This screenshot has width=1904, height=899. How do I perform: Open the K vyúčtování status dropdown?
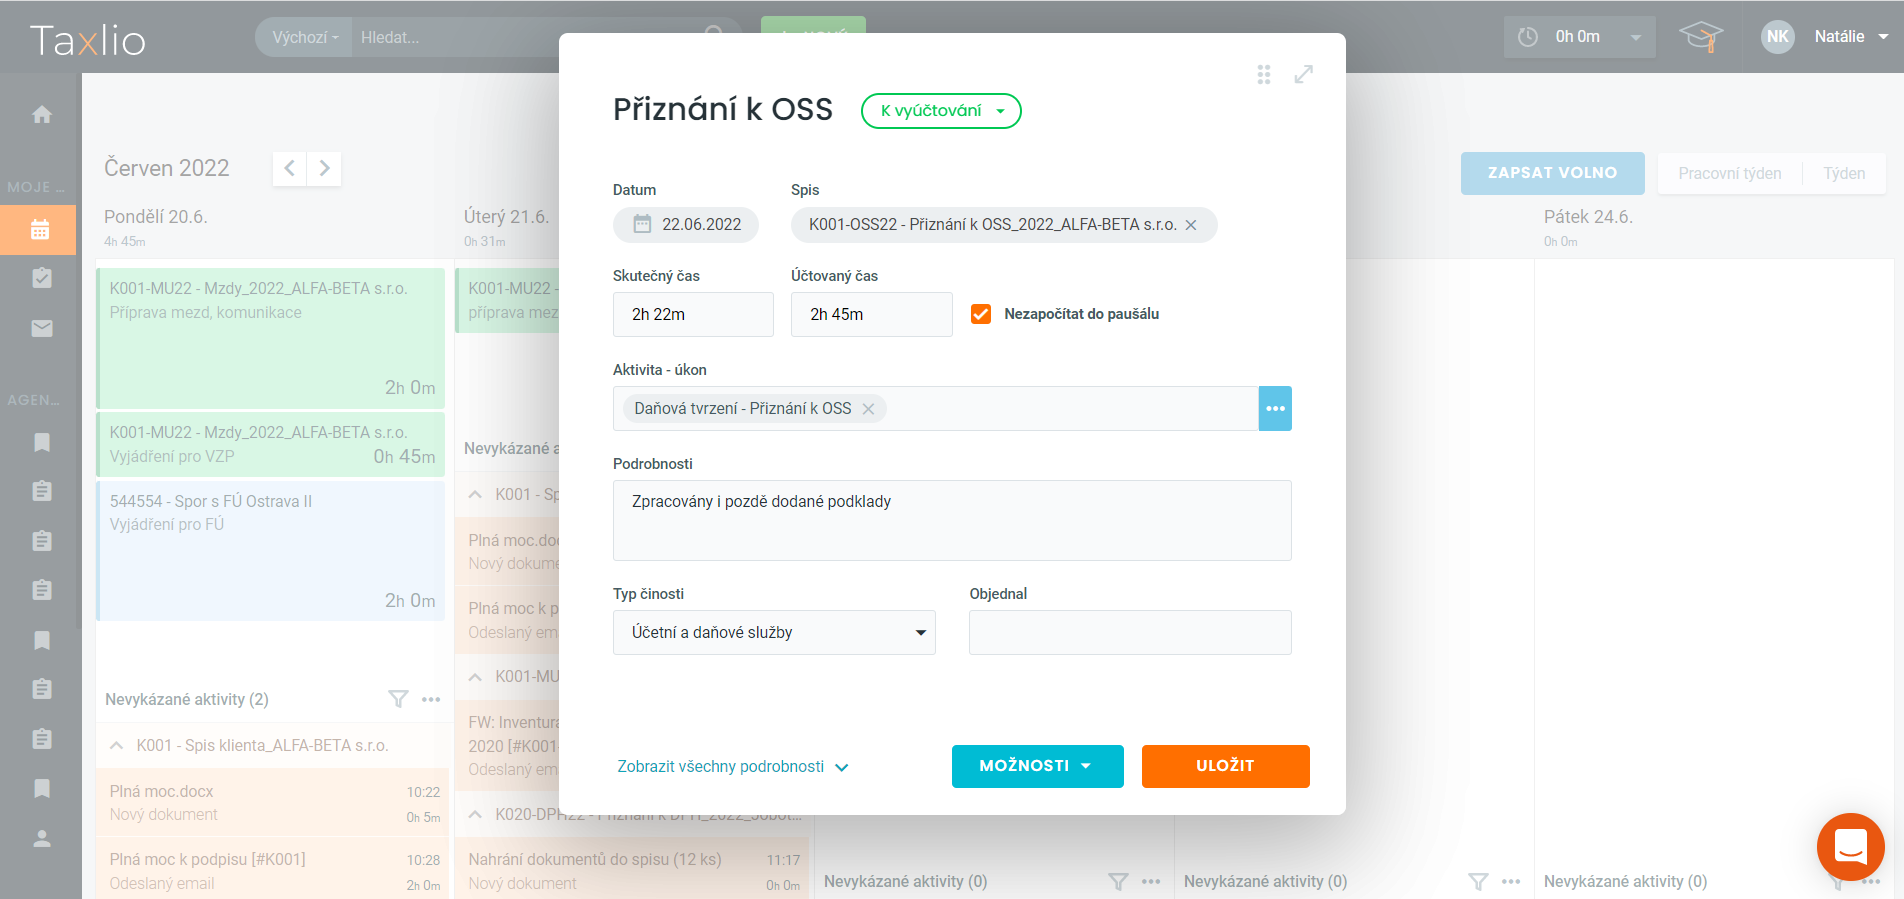tap(941, 111)
